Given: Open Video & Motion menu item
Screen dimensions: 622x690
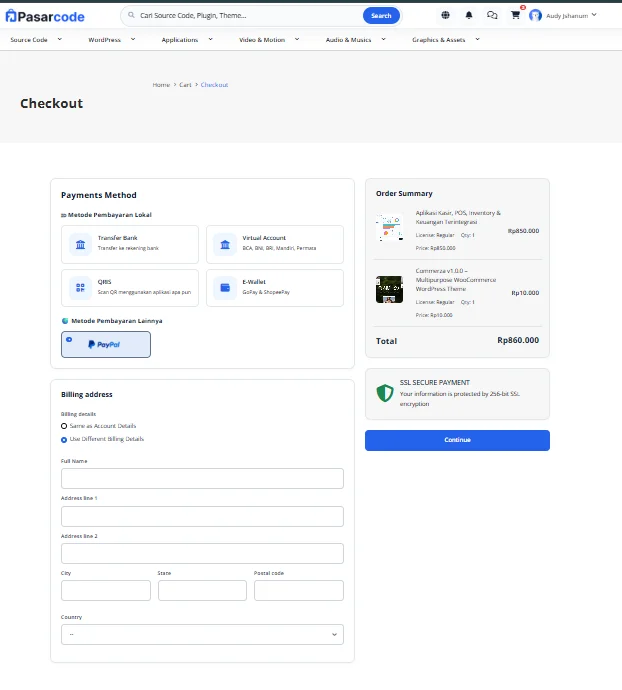Looking at the screenshot, I should (x=262, y=40).
